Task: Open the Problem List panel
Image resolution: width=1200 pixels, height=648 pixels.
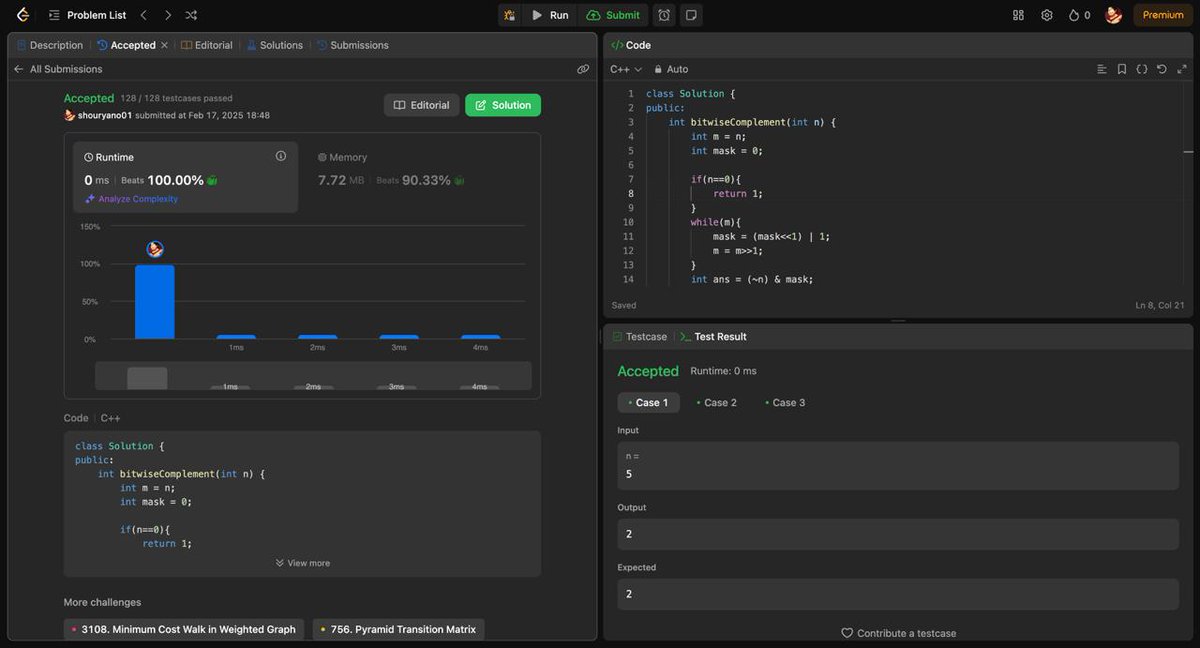Action: [88, 15]
